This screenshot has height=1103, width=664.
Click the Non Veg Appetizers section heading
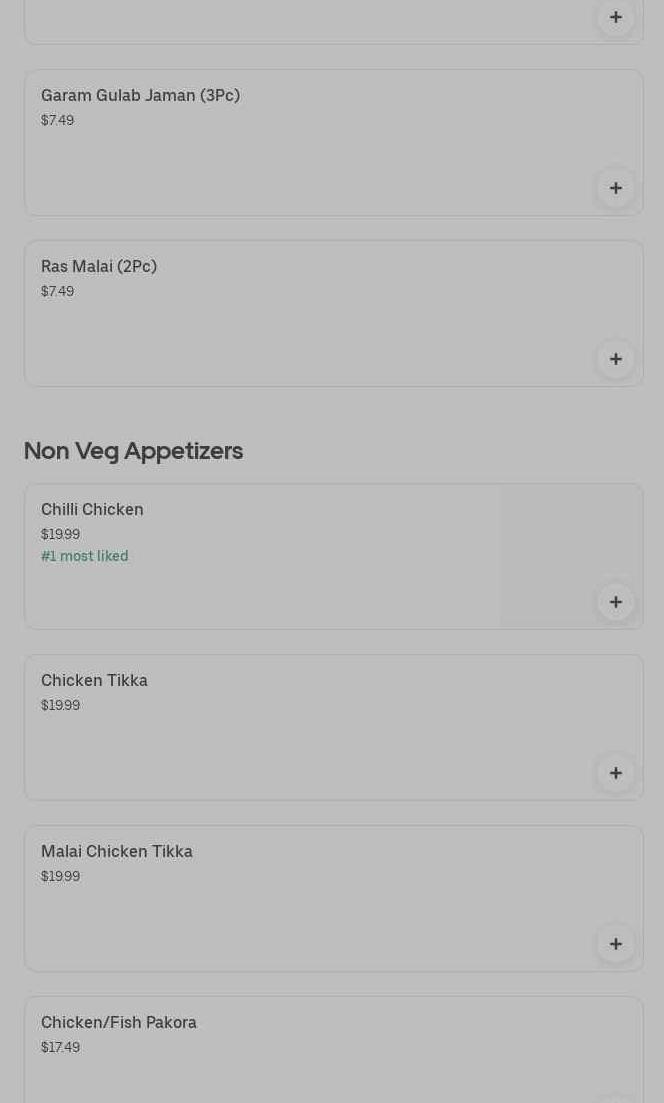pos(133,451)
